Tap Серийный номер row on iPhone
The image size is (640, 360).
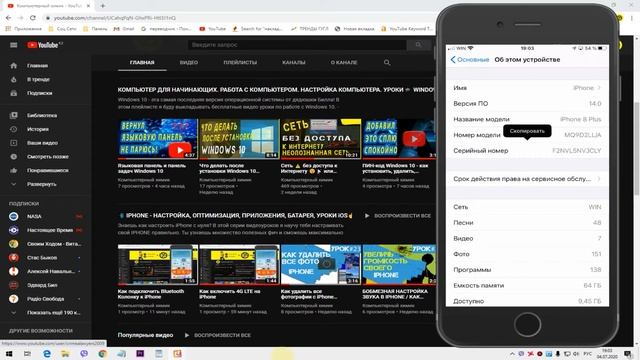527,151
